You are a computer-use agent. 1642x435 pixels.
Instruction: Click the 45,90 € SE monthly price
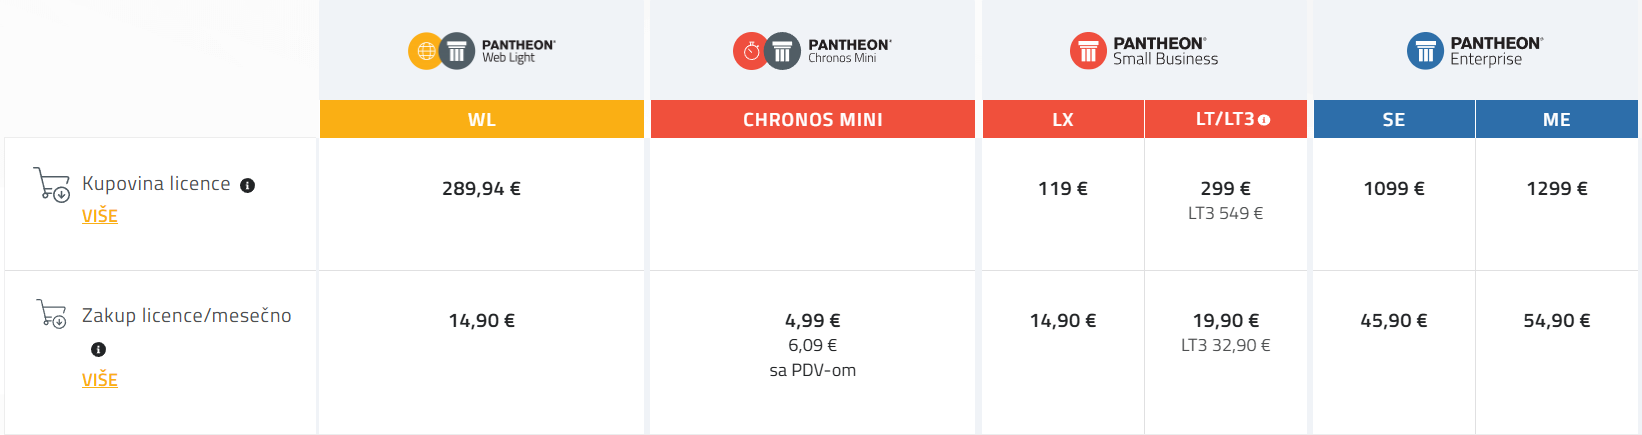[x=1394, y=321]
